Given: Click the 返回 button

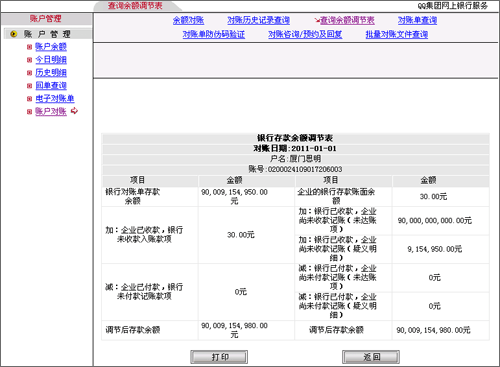Looking at the screenshot, I should point(371,357).
